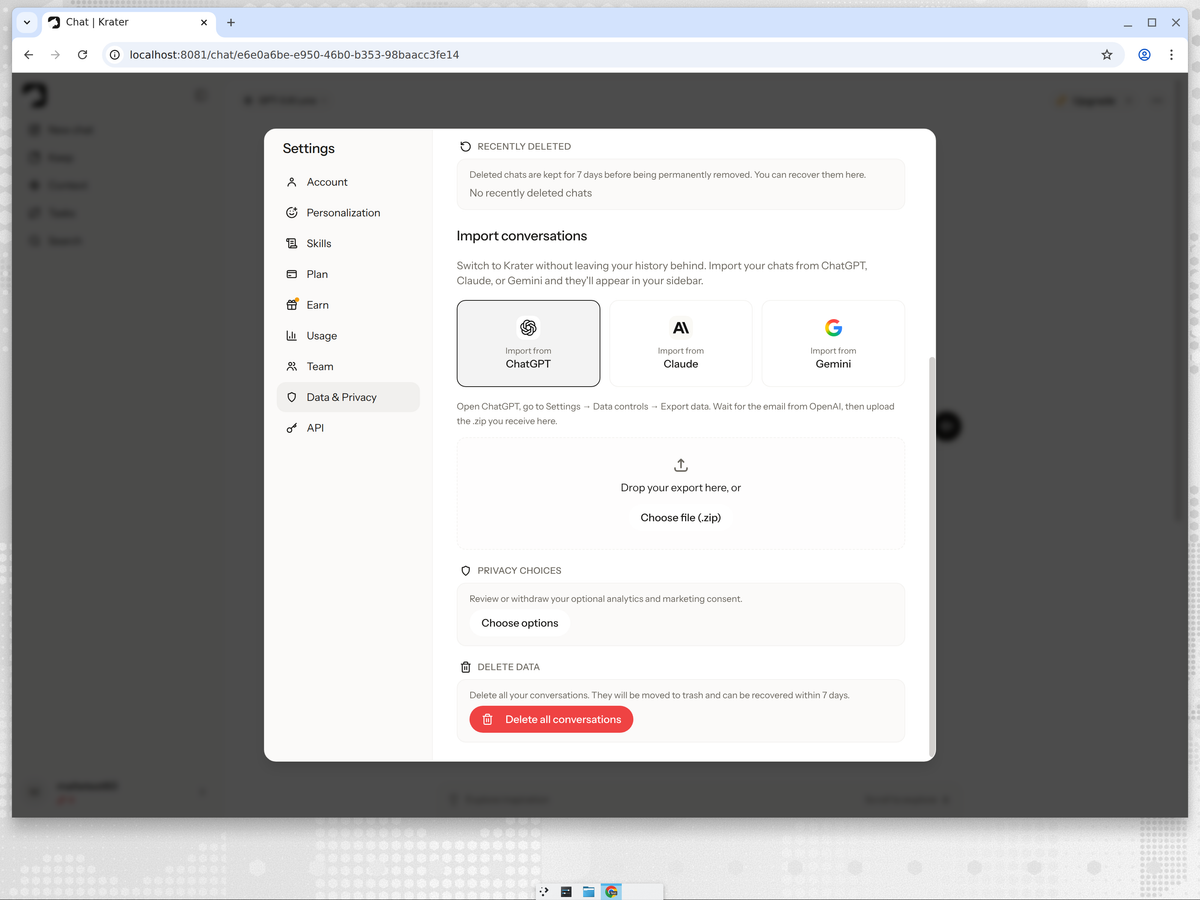
Task: Select the Import from ChatGPT card
Action: 528,343
